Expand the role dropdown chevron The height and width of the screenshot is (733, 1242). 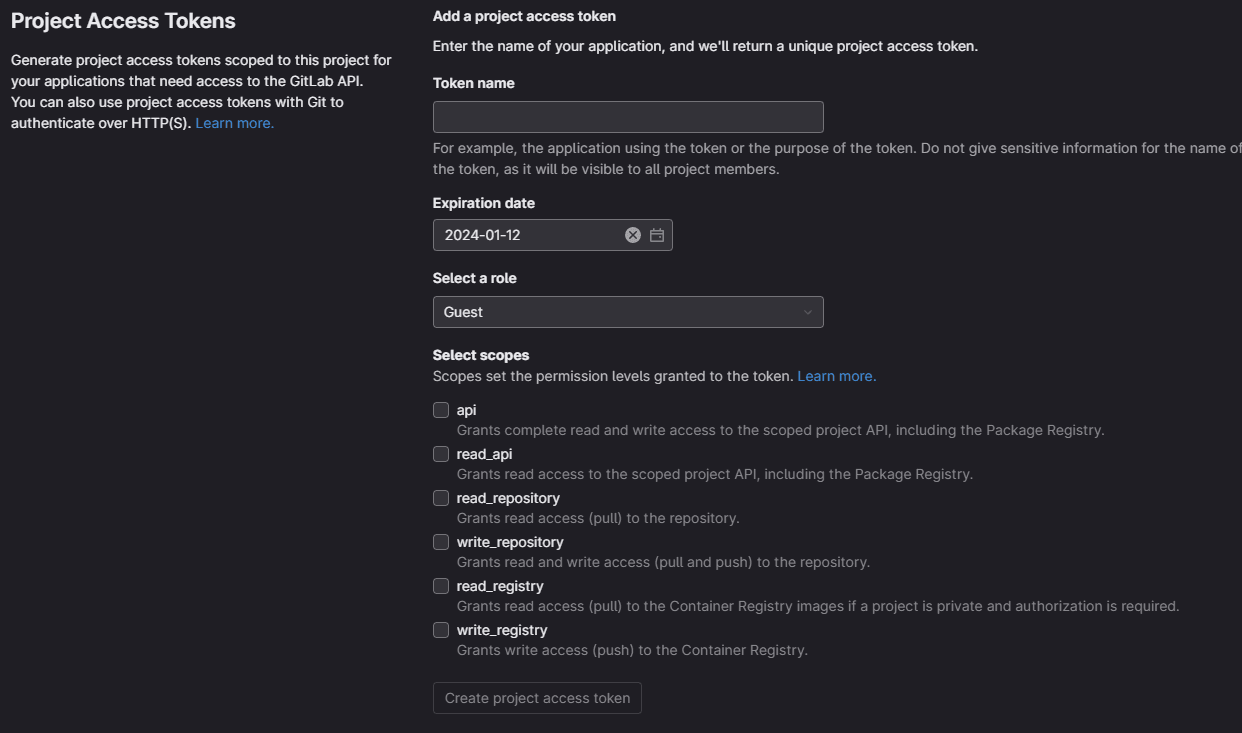(807, 312)
